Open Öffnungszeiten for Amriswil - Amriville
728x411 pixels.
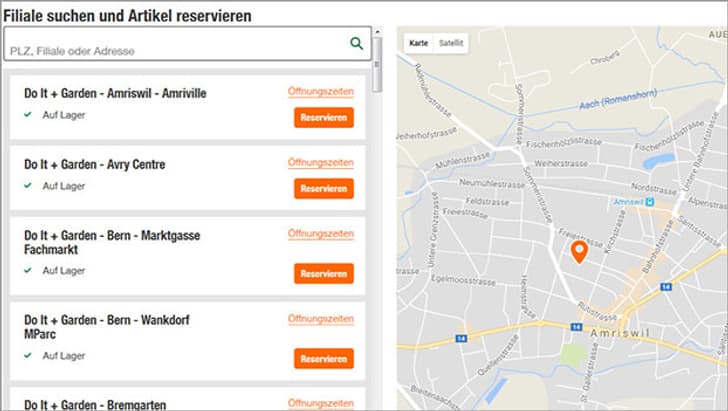[321, 91]
